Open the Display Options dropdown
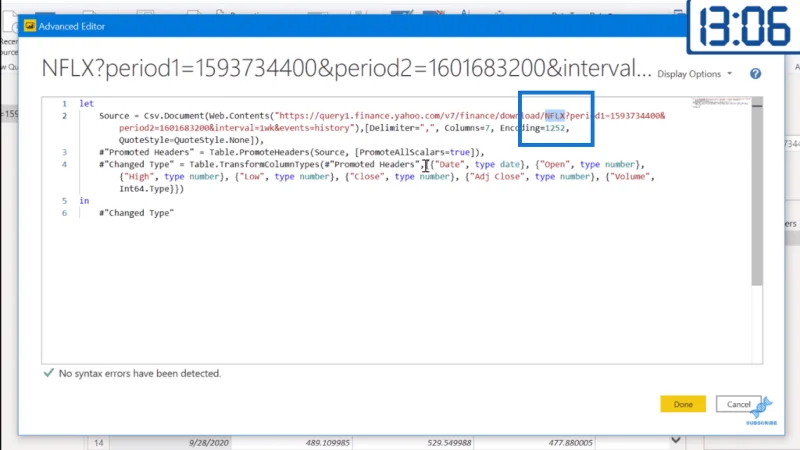Viewport: 800px width, 450px height. point(694,74)
